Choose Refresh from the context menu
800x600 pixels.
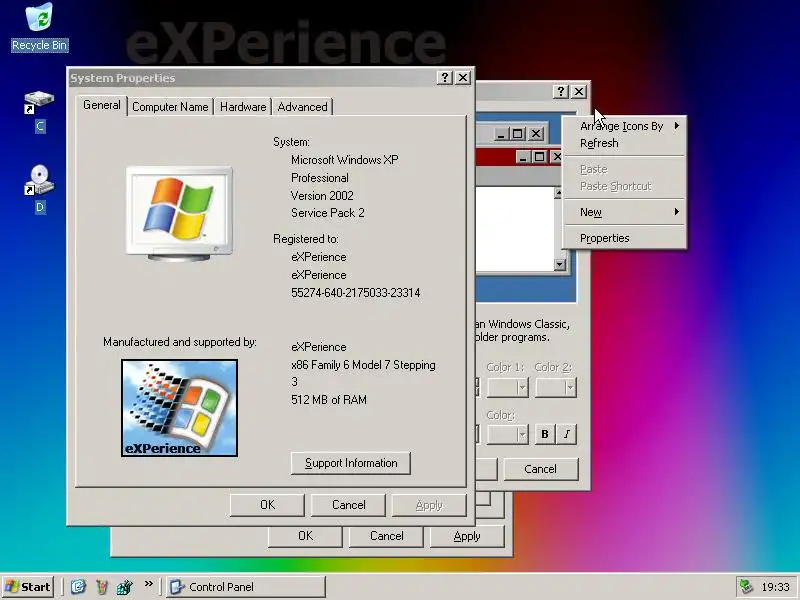[x=624, y=143]
